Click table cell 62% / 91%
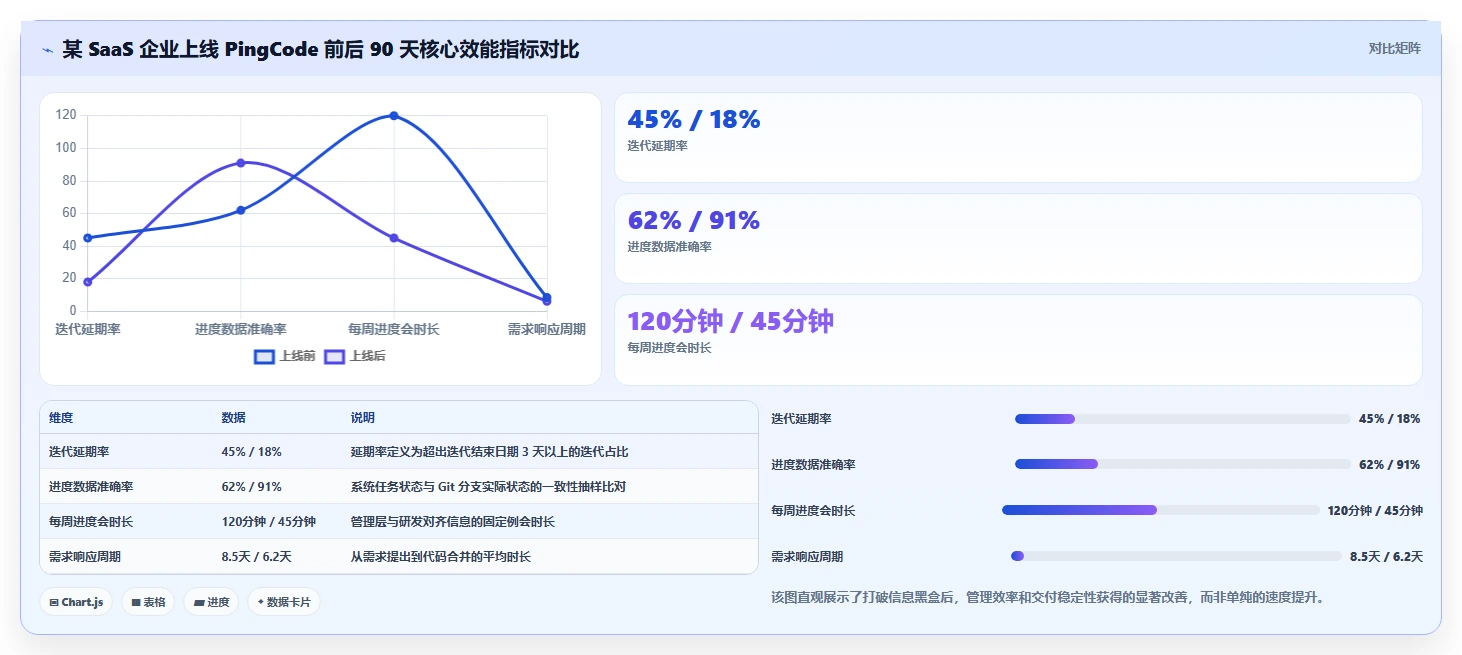The width and height of the screenshot is (1462, 655). (x=252, y=487)
